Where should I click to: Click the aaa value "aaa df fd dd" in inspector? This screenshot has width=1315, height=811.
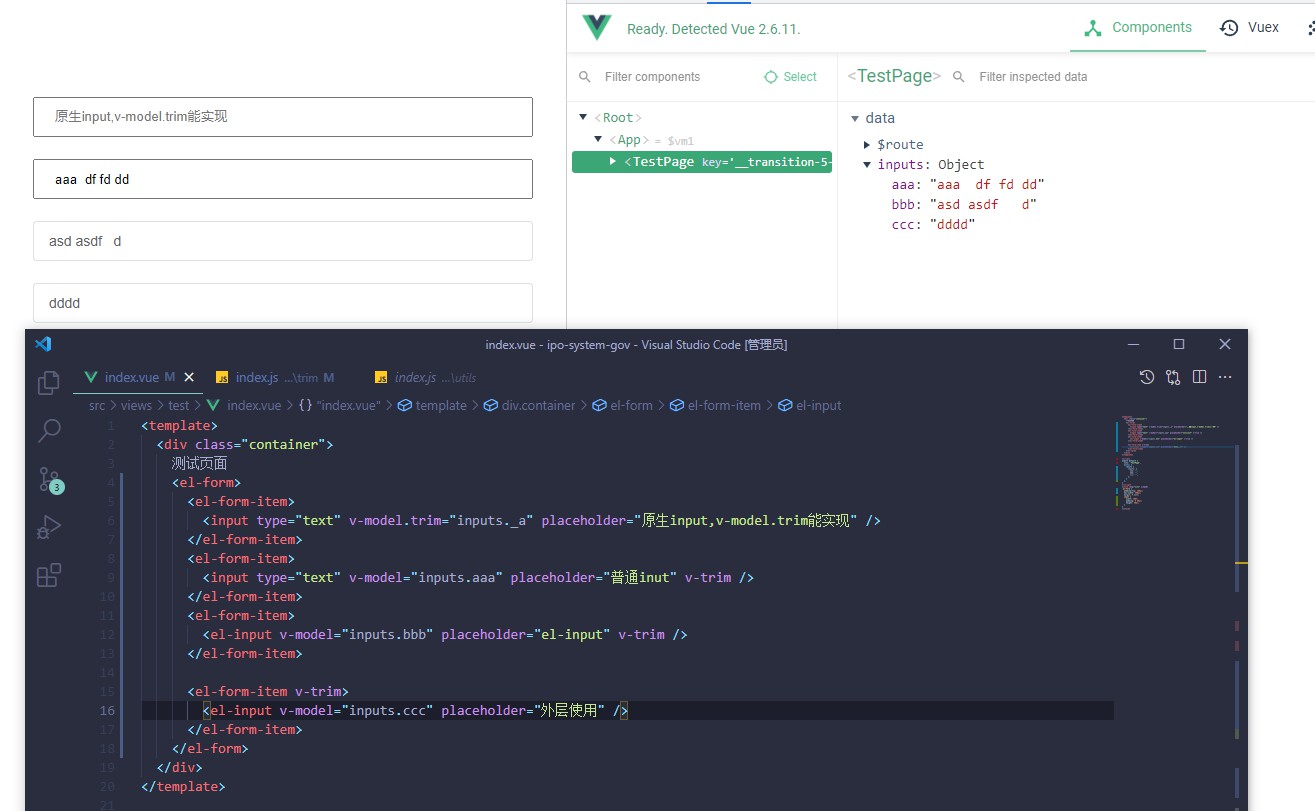pos(987,184)
